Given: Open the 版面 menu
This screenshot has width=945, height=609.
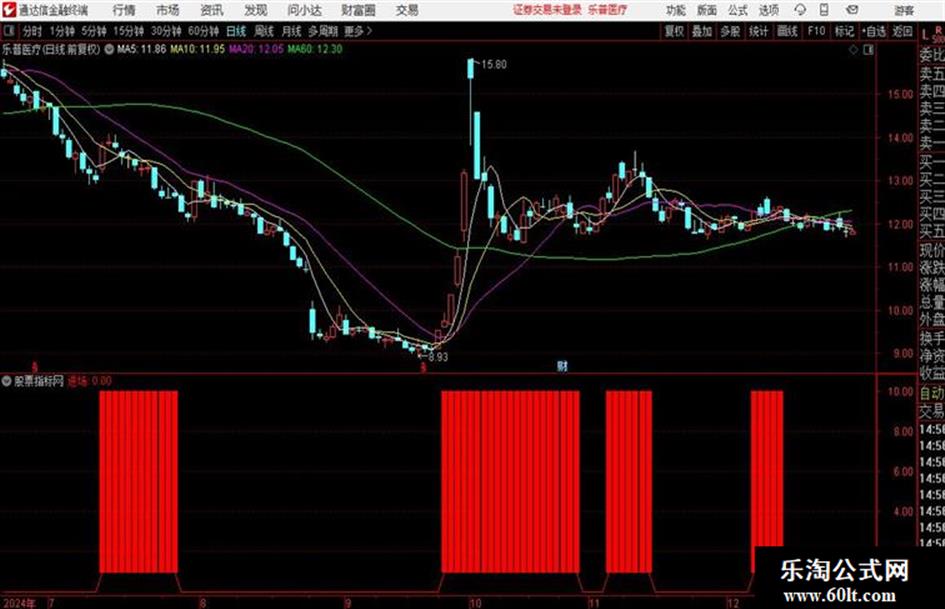Looking at the screenshot, I should [x=707, y=10].
